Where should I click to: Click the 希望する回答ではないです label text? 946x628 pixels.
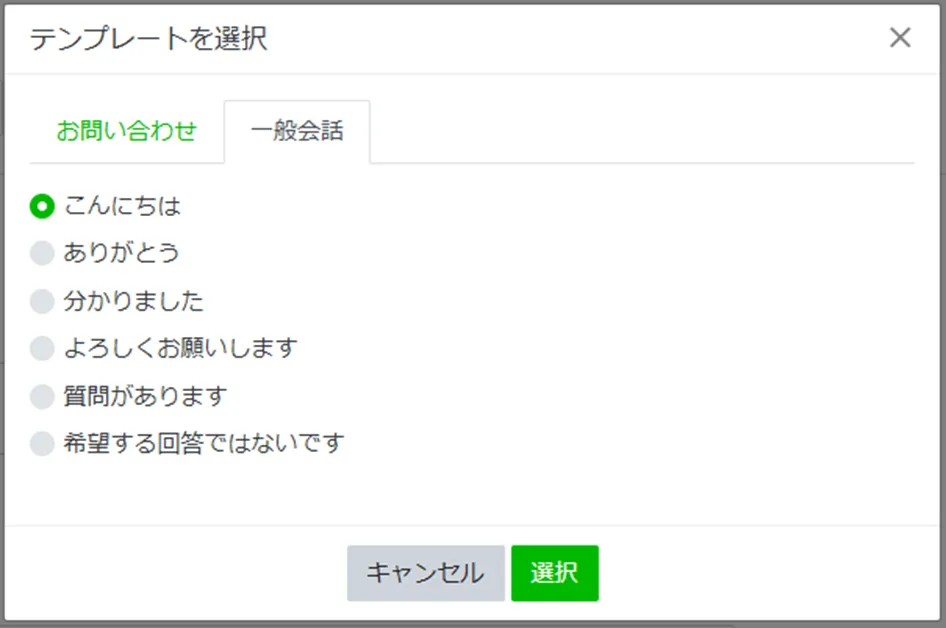pos(204,443)
